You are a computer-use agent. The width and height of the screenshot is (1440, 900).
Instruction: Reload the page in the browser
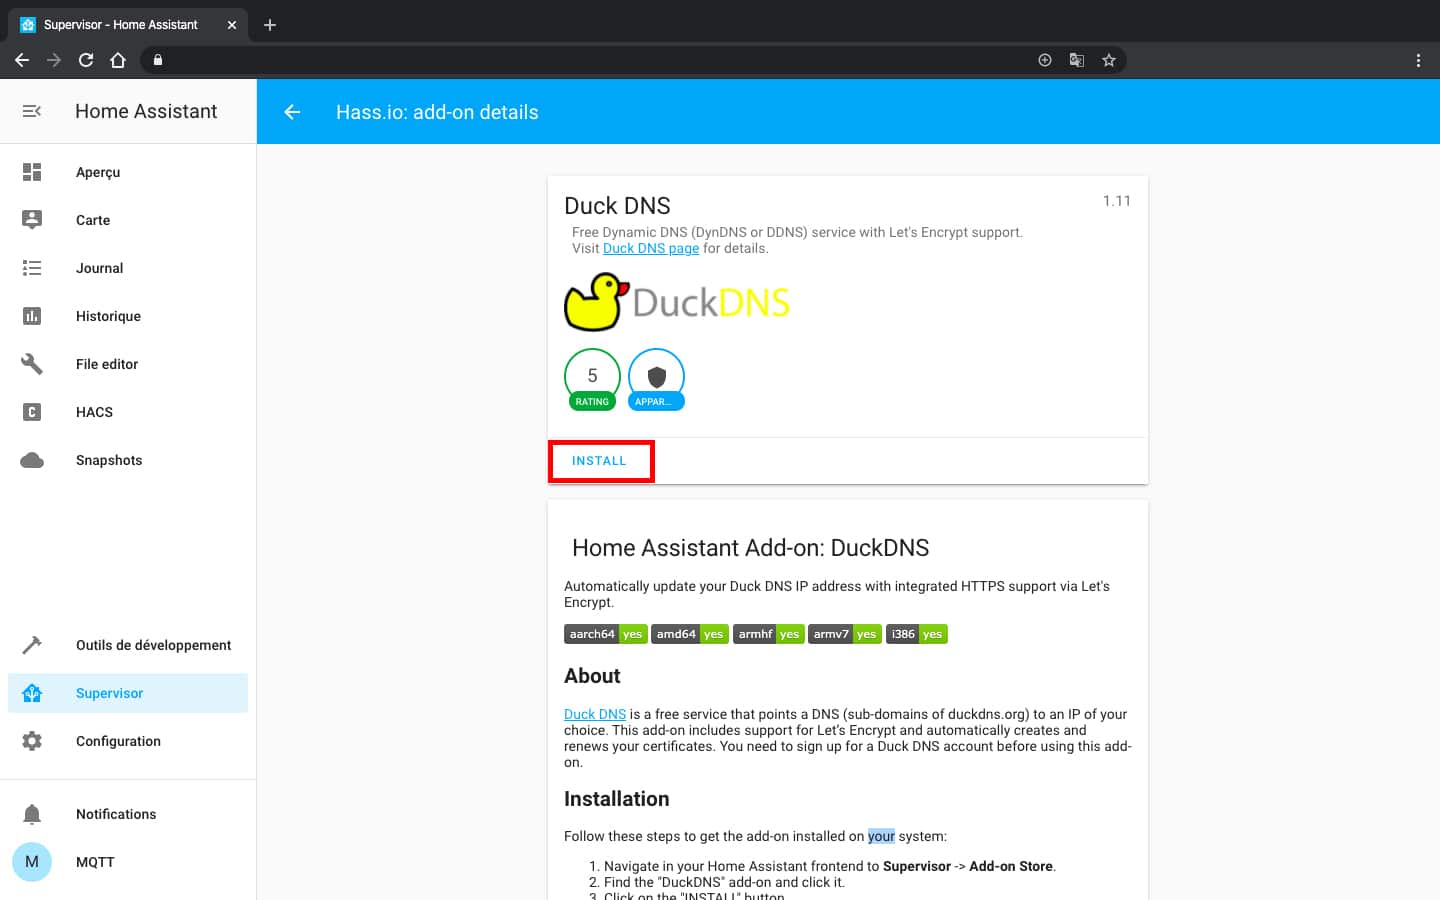pos(86,60)
